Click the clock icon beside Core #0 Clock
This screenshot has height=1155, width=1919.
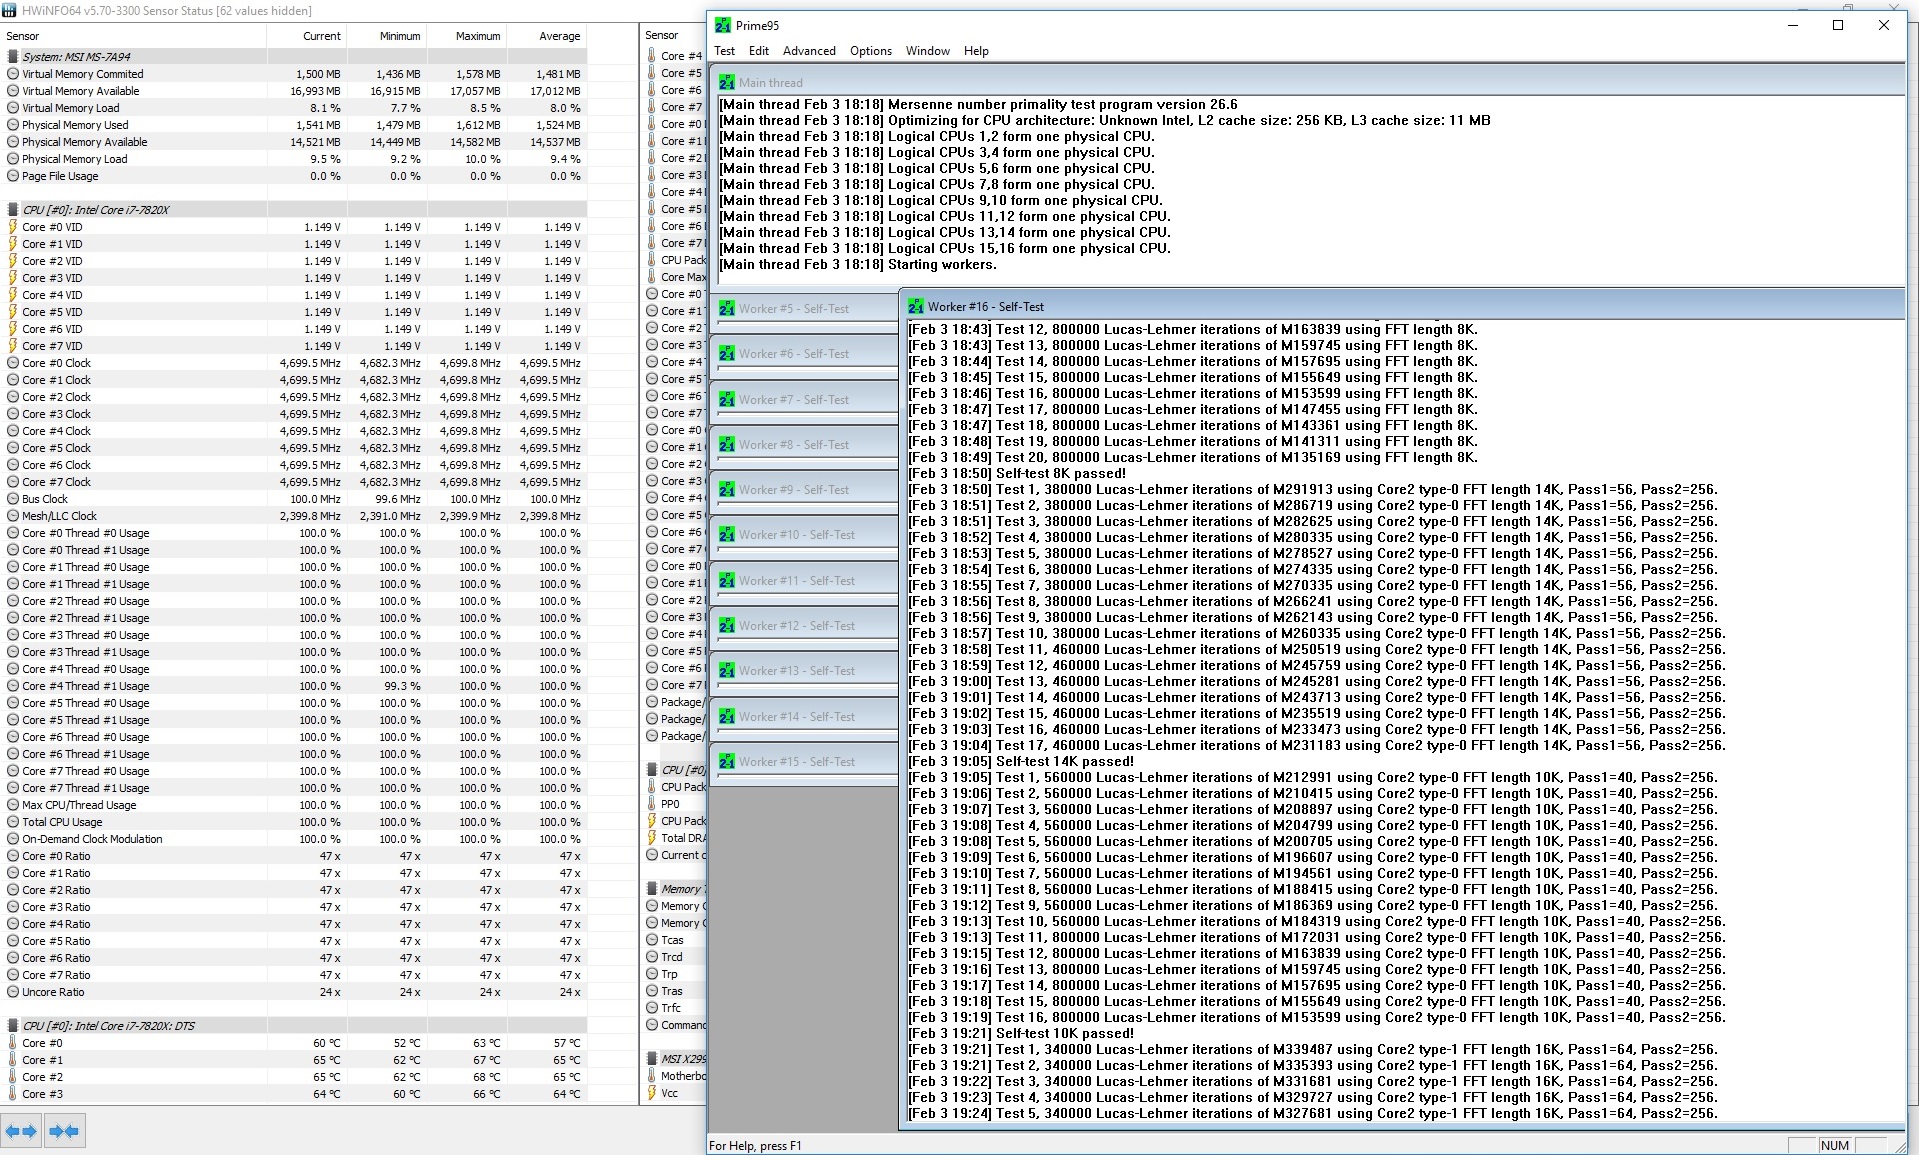[x=13, y=363]
